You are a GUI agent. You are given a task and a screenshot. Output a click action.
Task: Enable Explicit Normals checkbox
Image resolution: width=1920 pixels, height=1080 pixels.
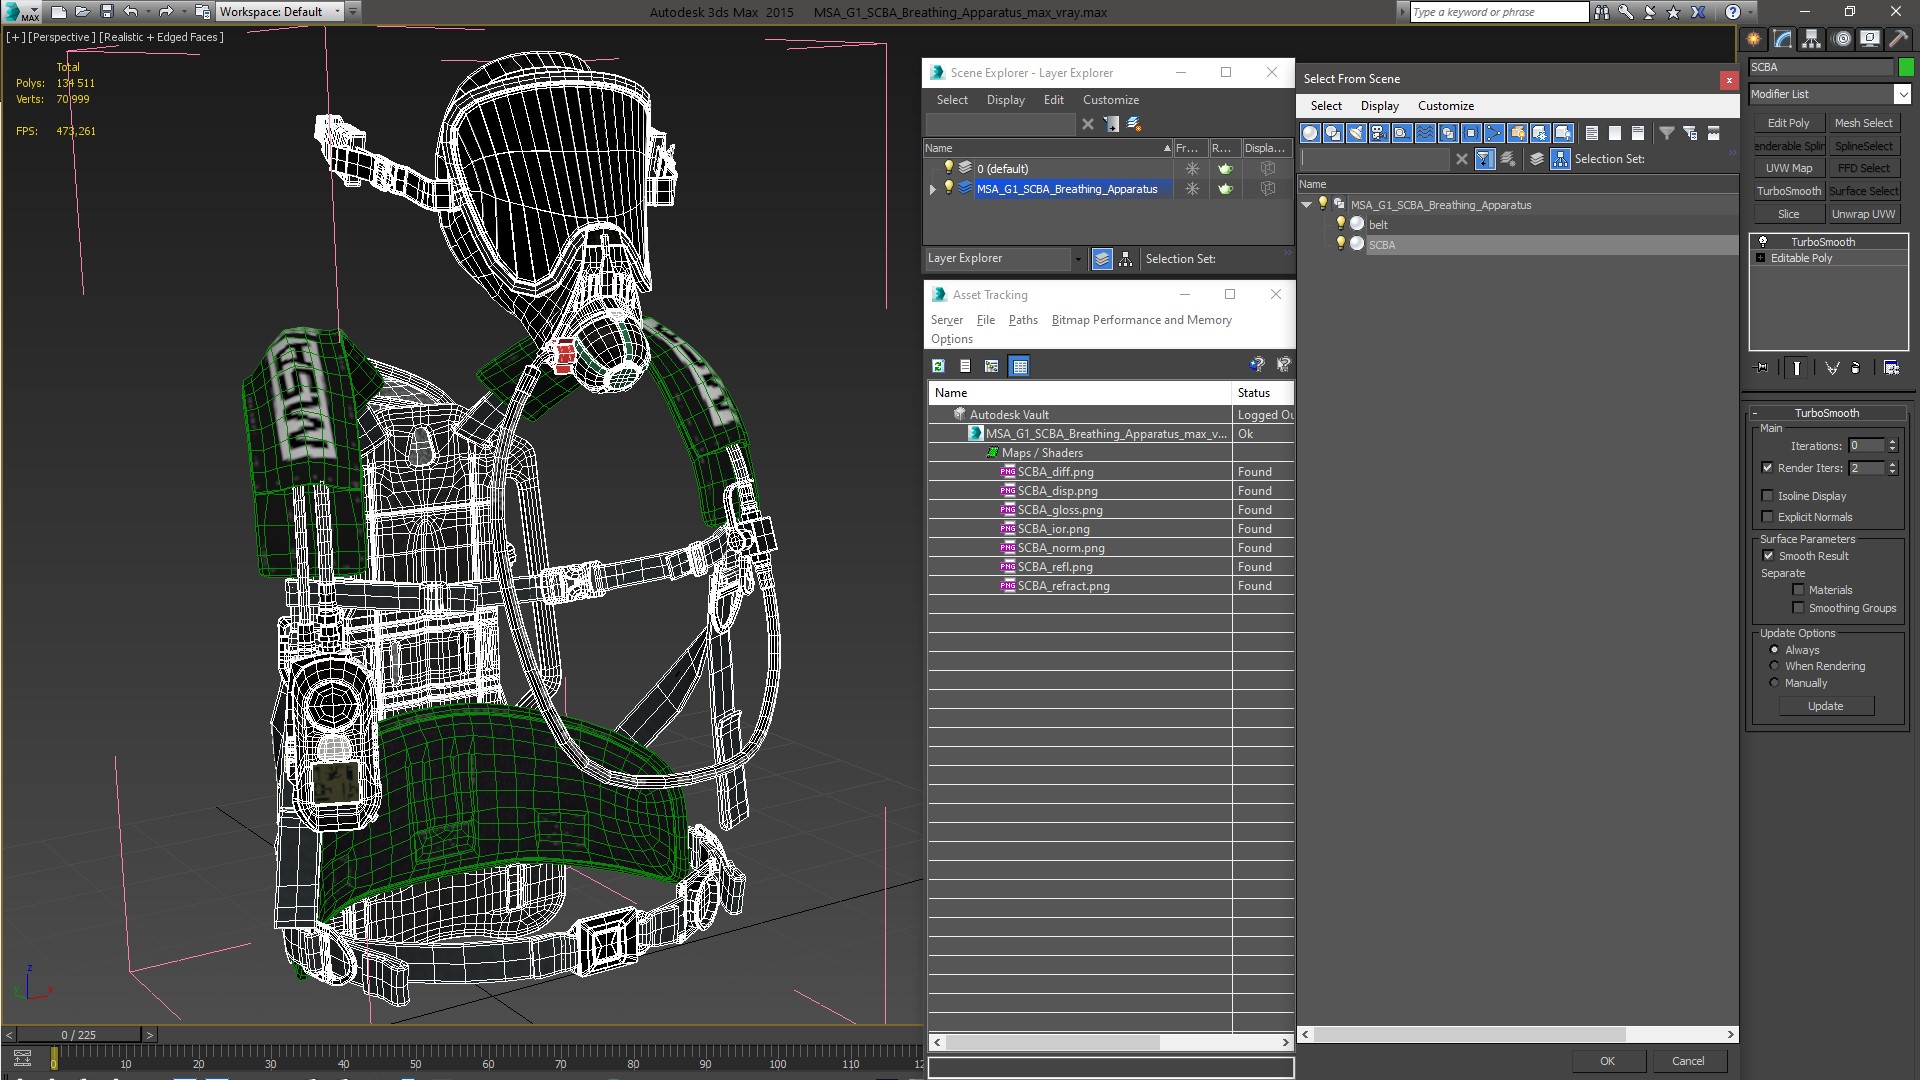pos(1767,517)
